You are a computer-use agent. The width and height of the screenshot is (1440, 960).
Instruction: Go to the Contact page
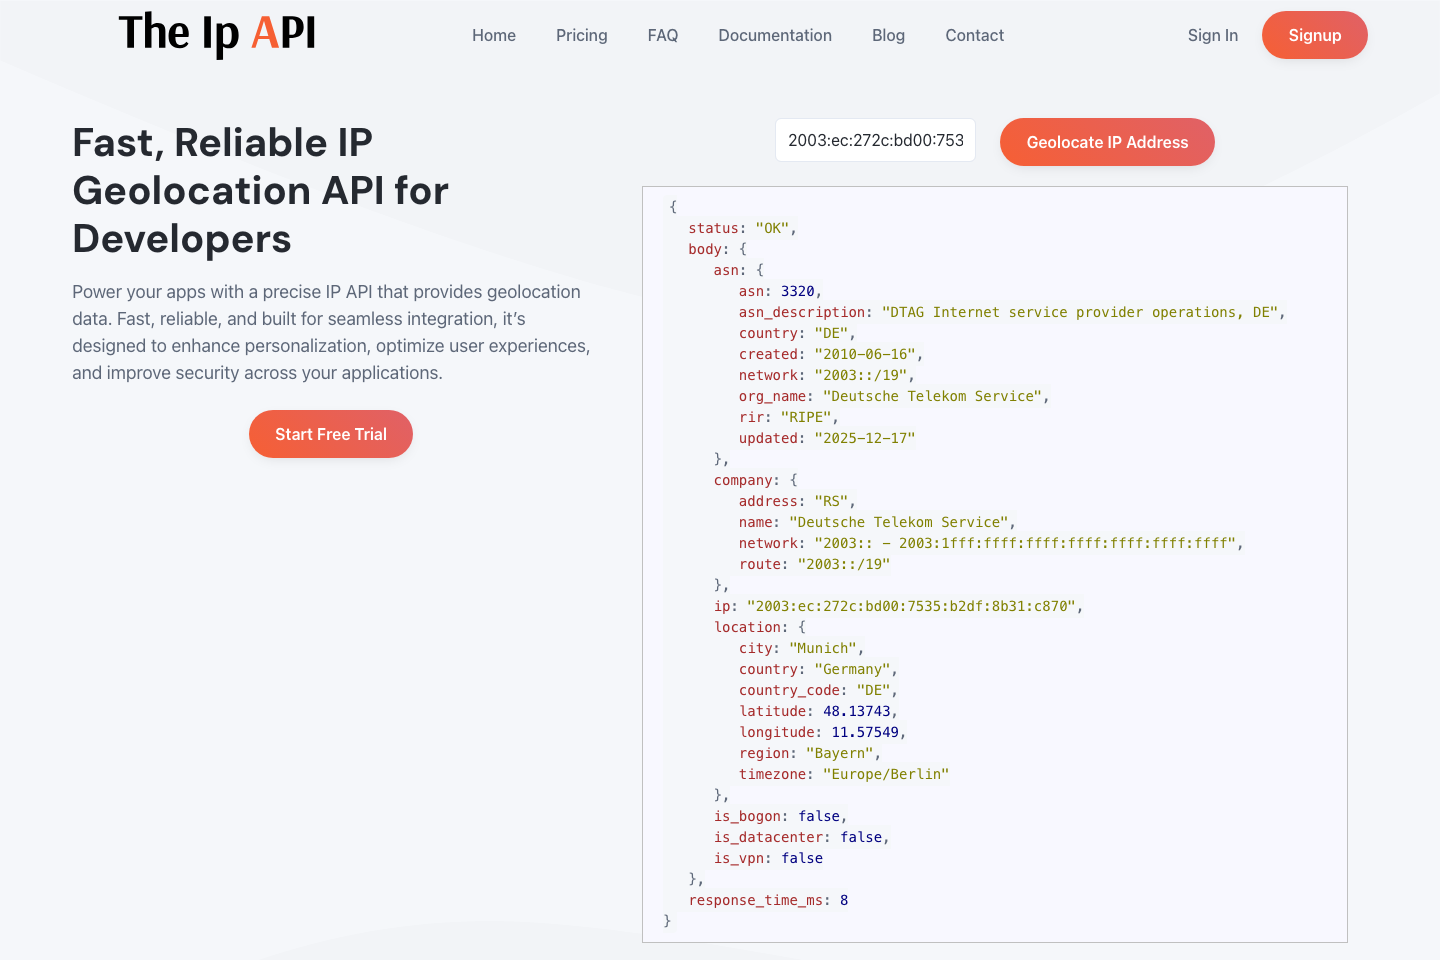tap(974, 35)
